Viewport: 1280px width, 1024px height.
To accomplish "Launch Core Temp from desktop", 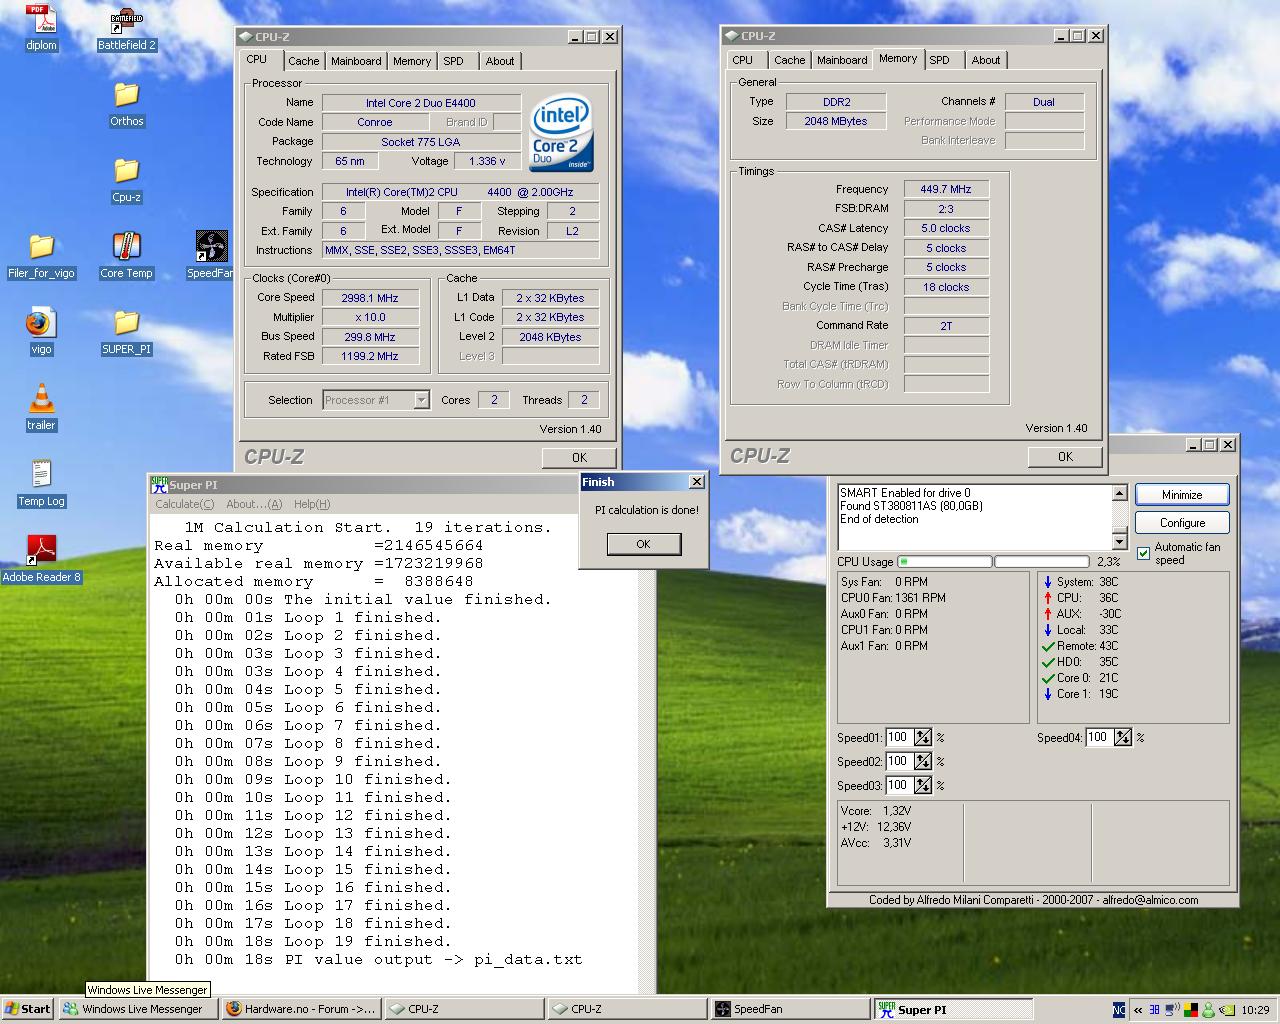I will click(x=126, y=255).
